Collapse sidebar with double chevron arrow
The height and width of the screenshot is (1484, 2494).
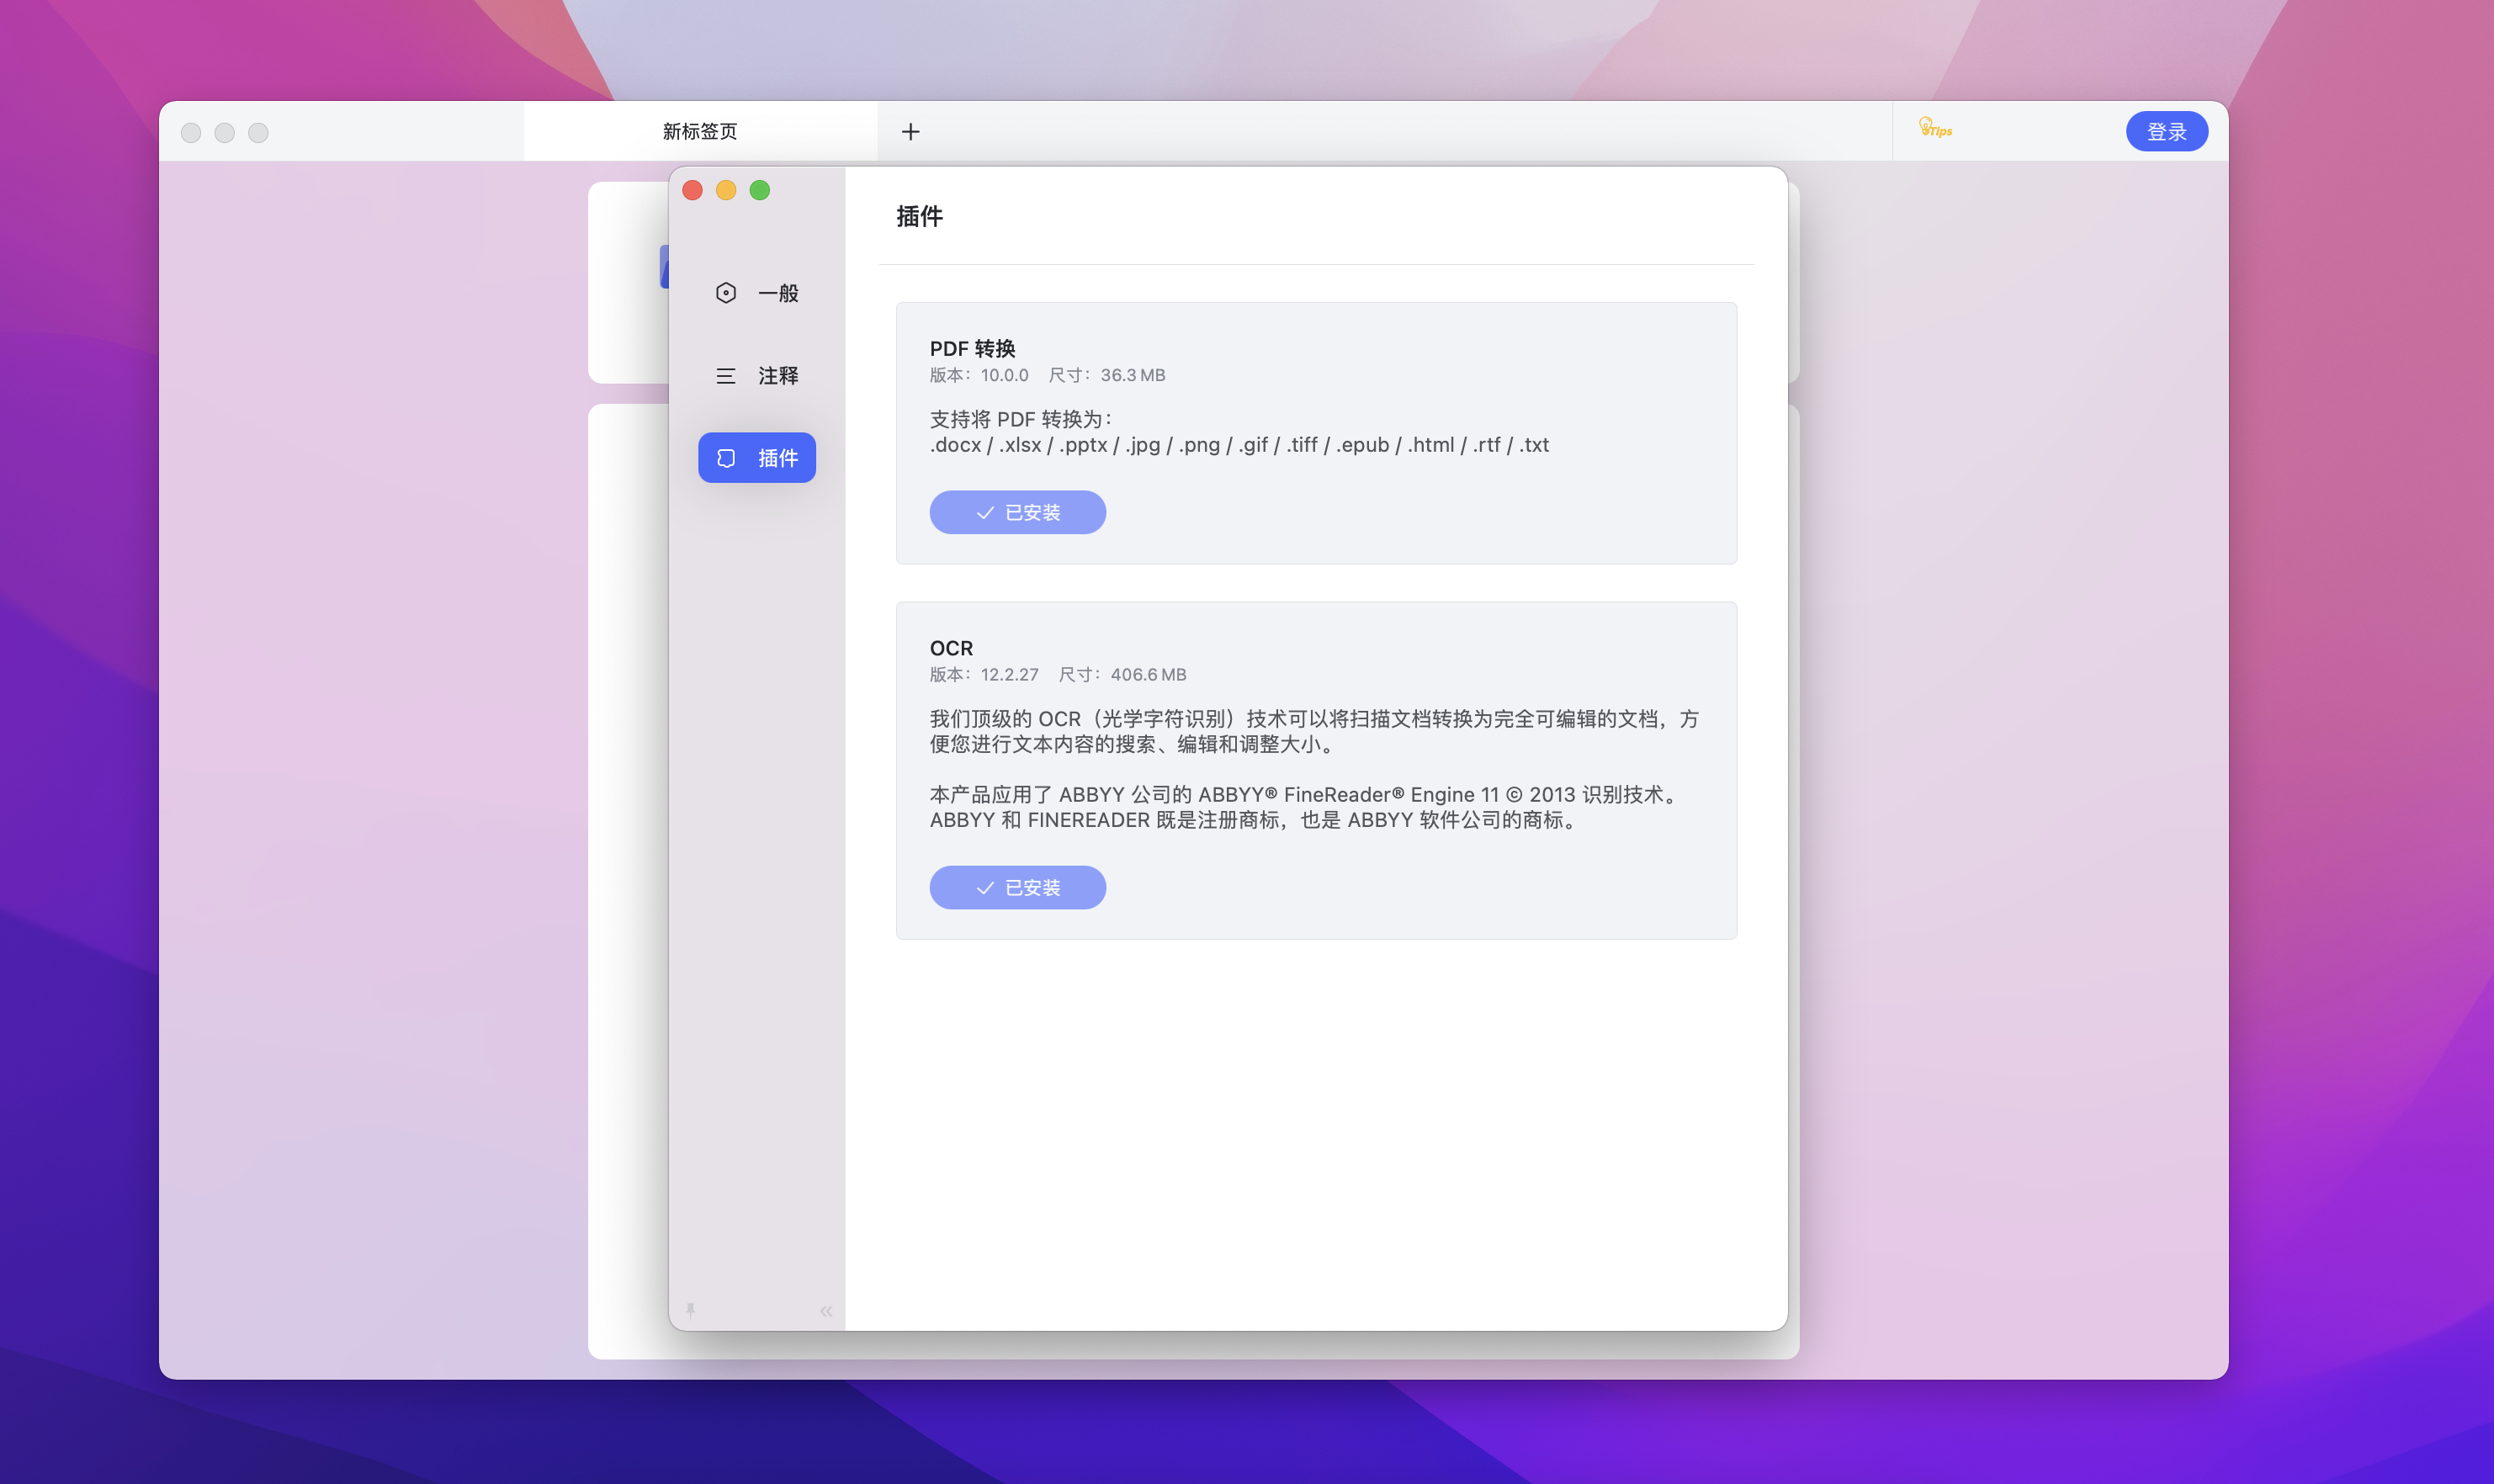(826, 1311)
